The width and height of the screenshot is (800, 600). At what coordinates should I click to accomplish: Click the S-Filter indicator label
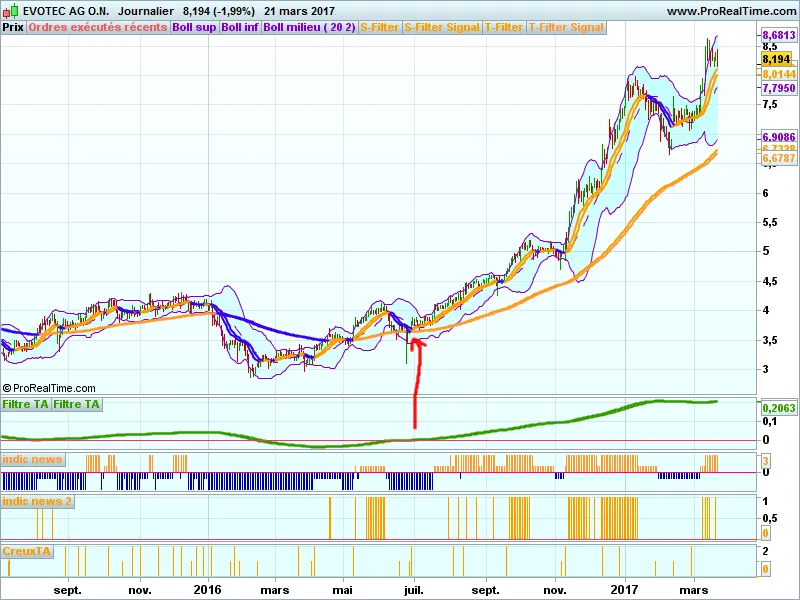click(379, 27)
